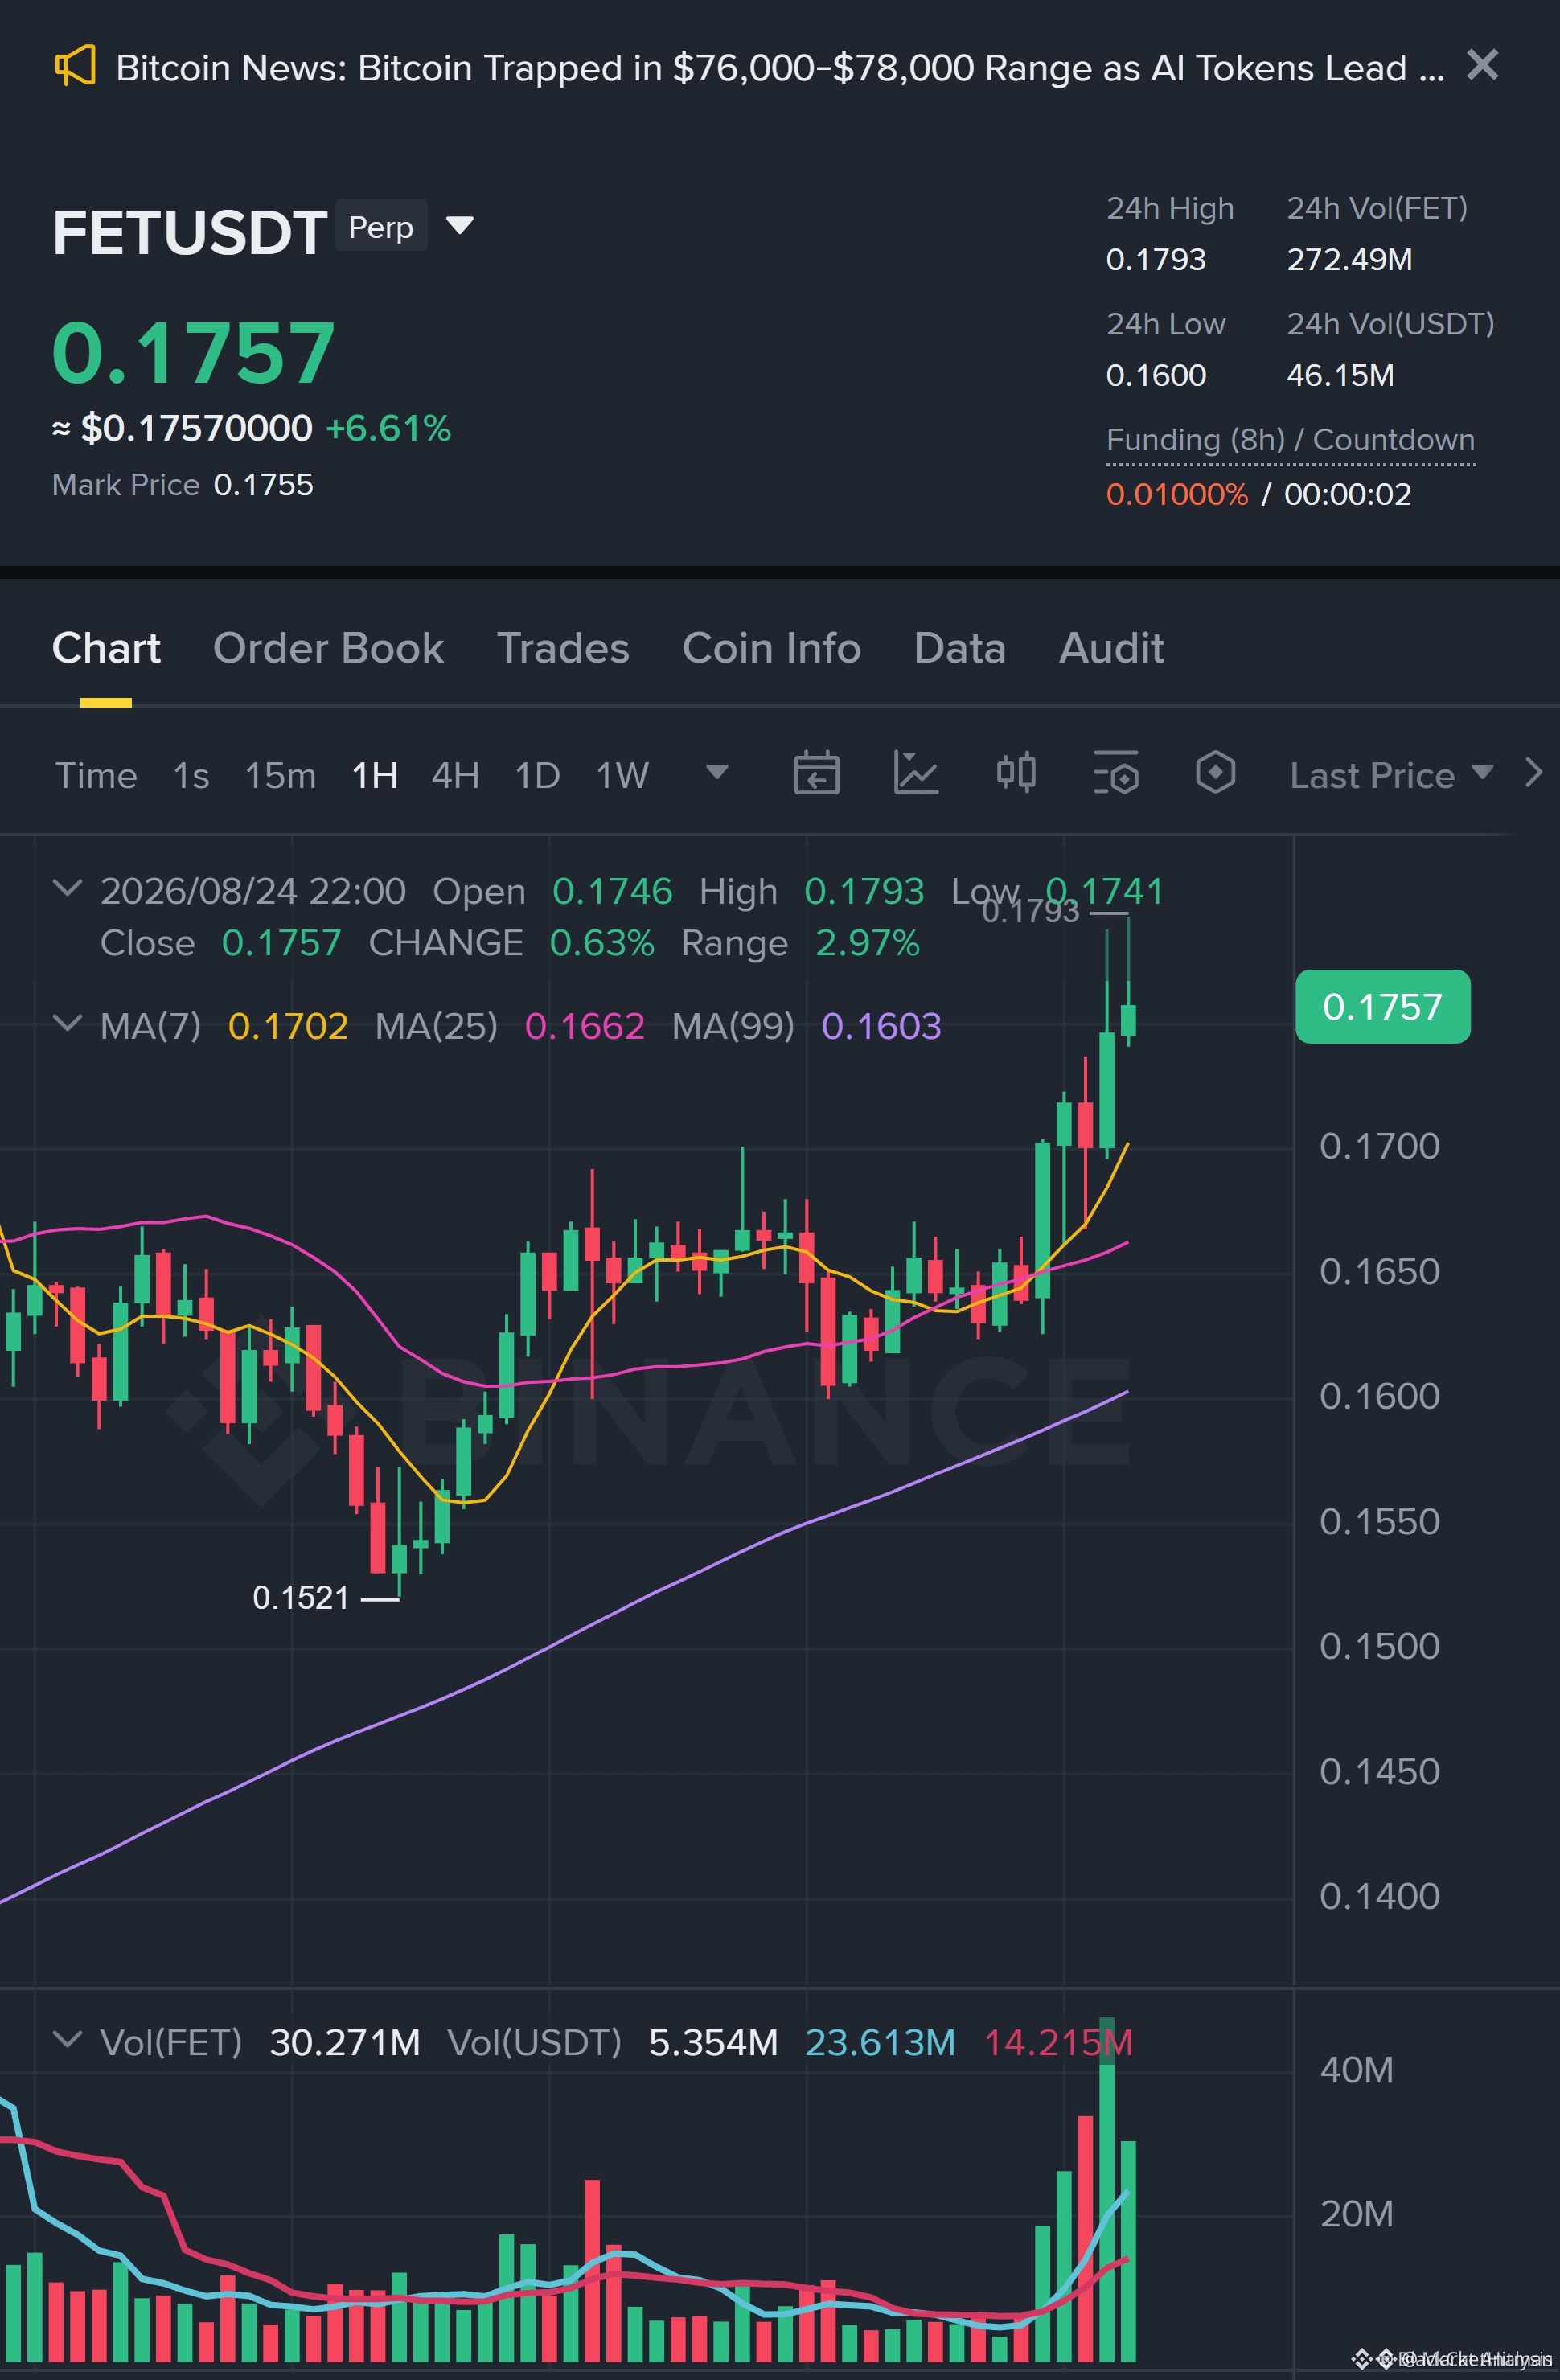Image resolution: width=1560 pixels, height=2380 pixels.
Task: Select the 1W interval
Action: point(622,775)
